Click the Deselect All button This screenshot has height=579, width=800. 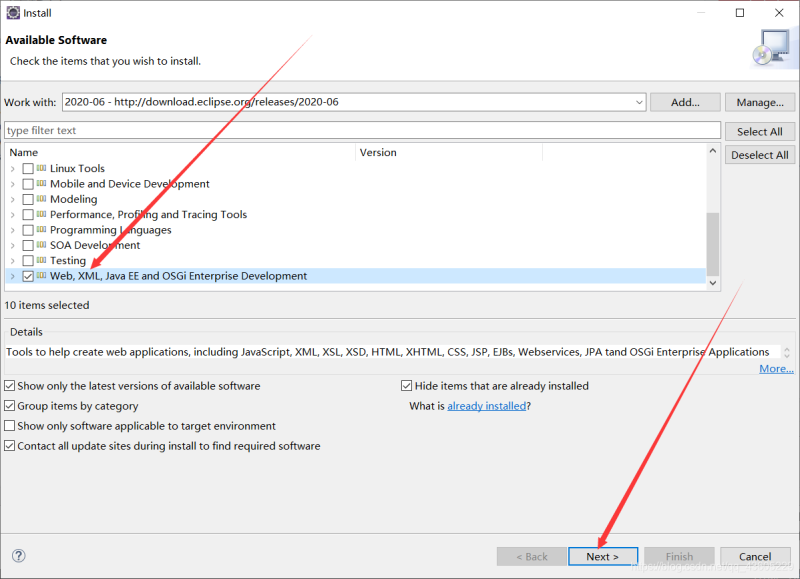760,155
